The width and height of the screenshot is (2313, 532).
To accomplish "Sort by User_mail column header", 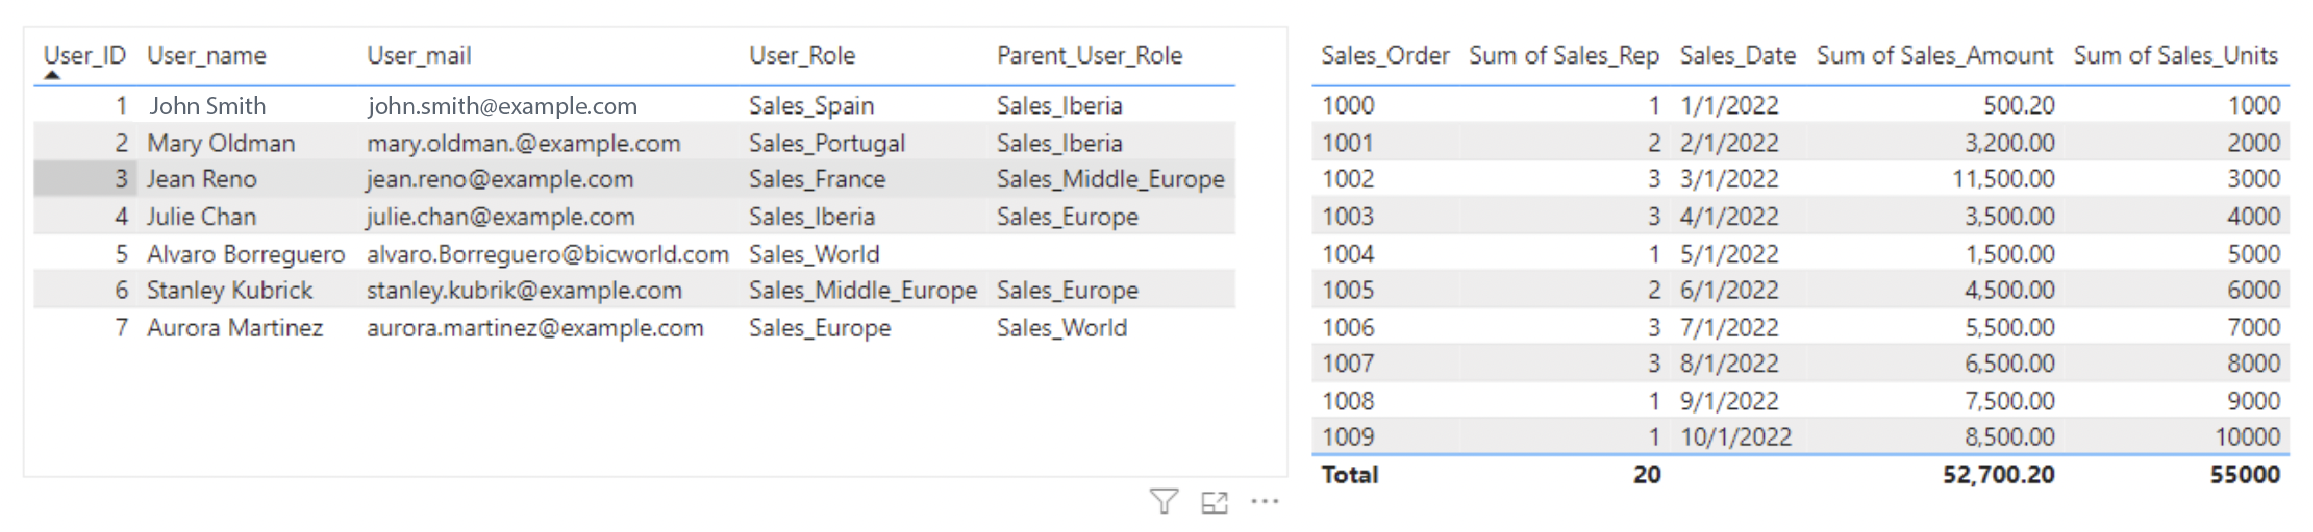I will (419, 56).
